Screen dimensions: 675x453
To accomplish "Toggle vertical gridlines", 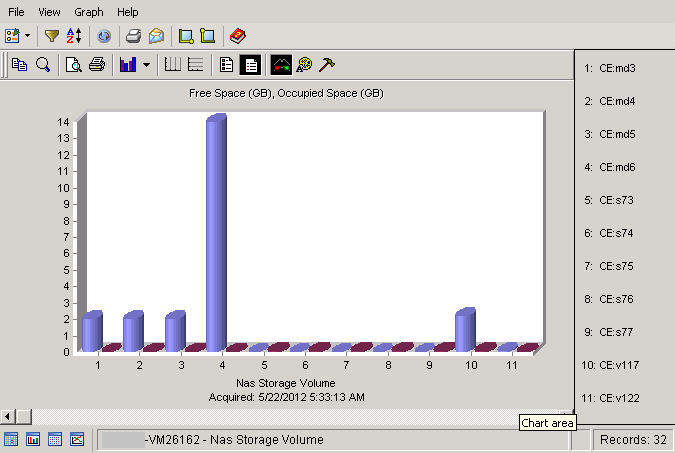I will 173,65.
